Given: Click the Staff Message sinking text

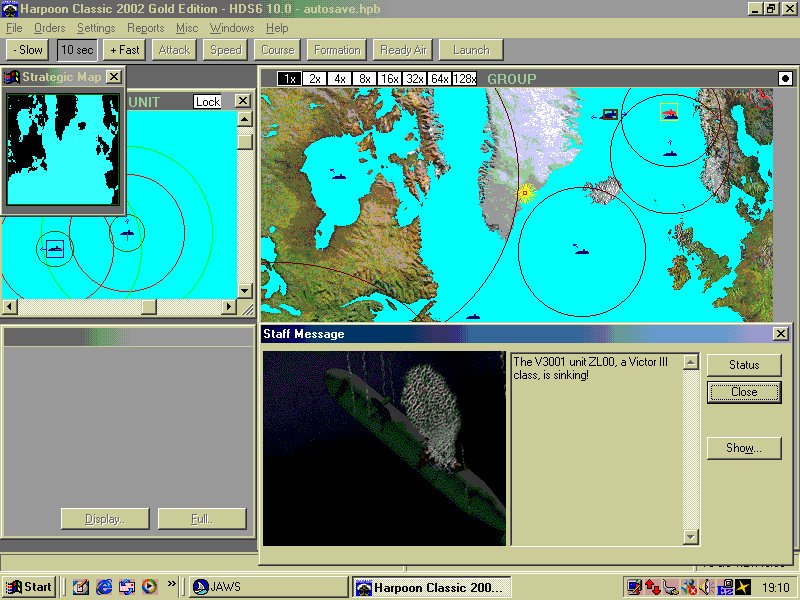Looking at the screenshot, I should [x=590, y=368].
